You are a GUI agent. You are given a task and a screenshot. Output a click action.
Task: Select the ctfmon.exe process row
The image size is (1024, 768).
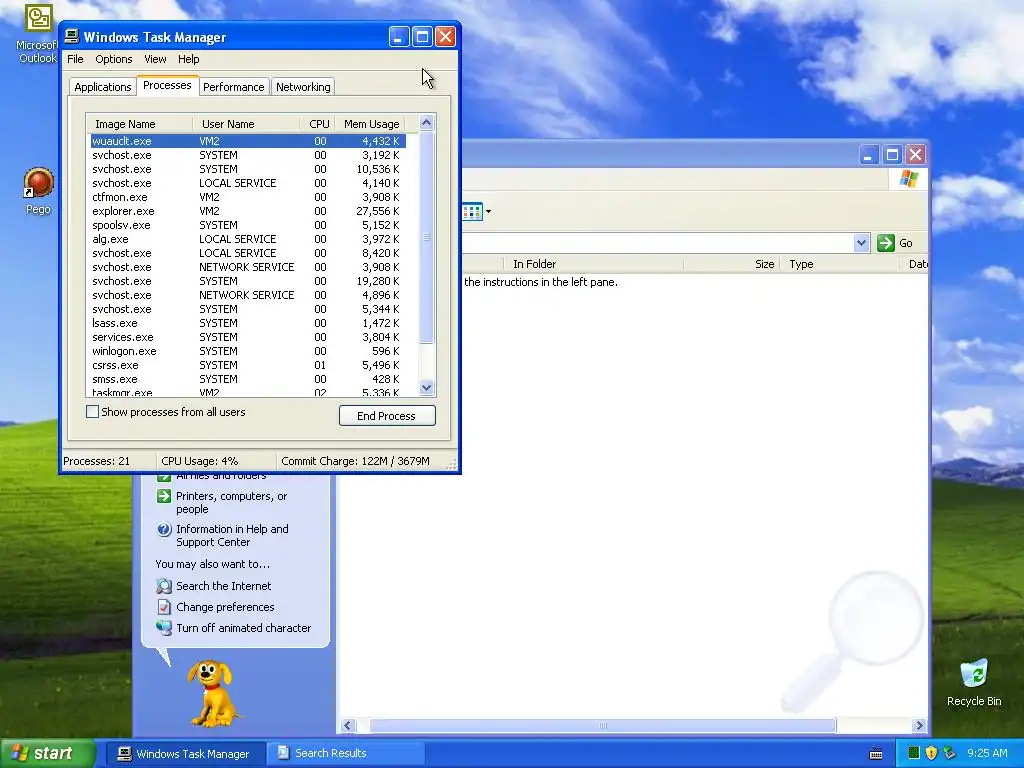248,197
